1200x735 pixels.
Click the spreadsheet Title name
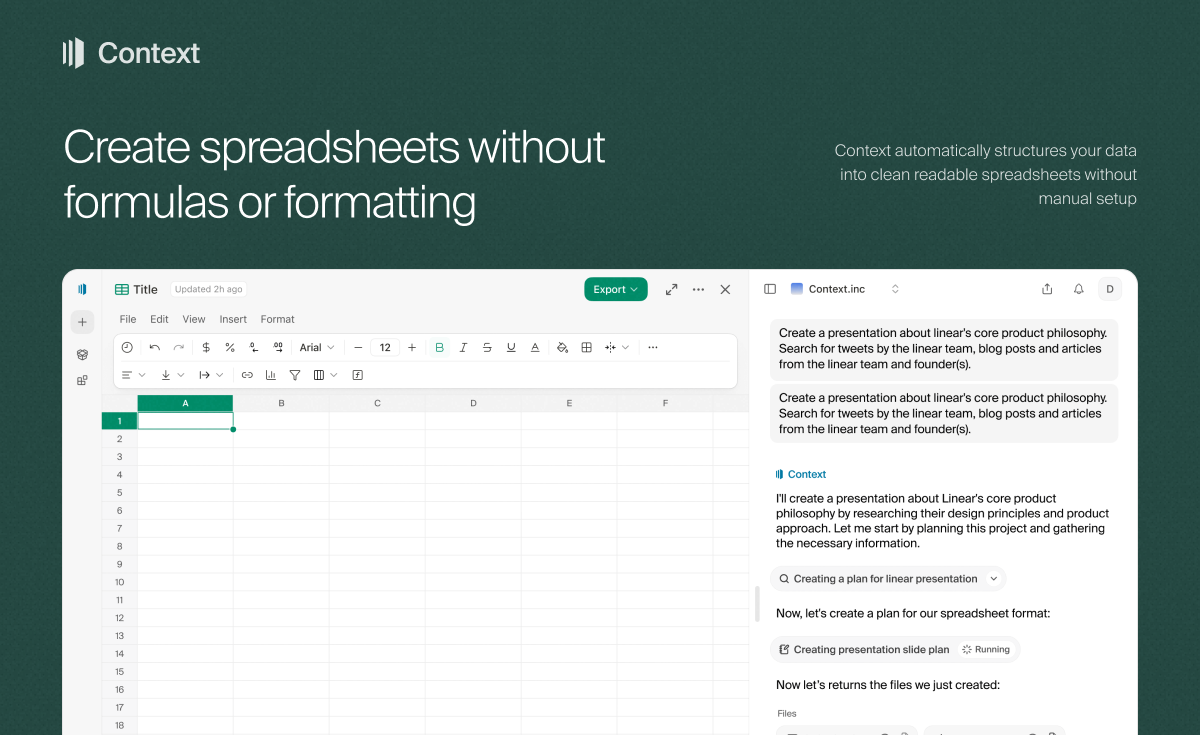click(146, 289)
